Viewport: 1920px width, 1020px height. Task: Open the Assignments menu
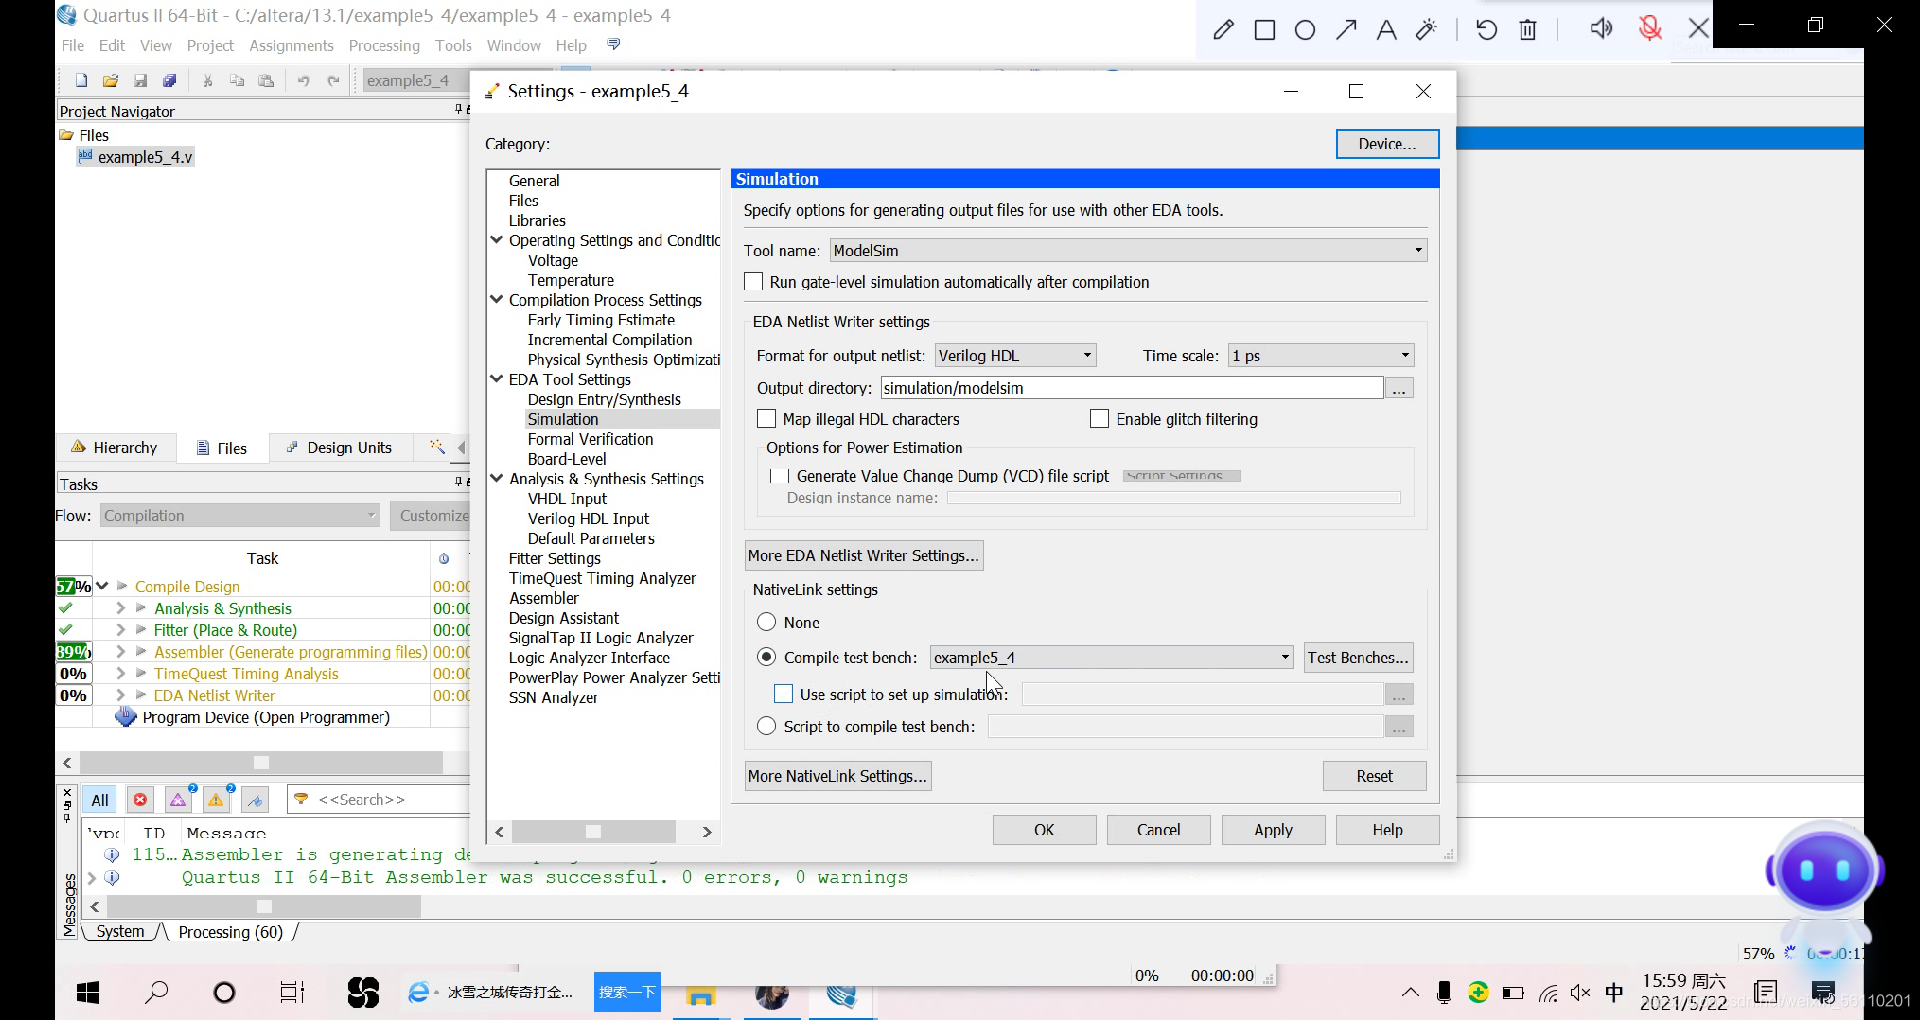click(x=291, y=45)
